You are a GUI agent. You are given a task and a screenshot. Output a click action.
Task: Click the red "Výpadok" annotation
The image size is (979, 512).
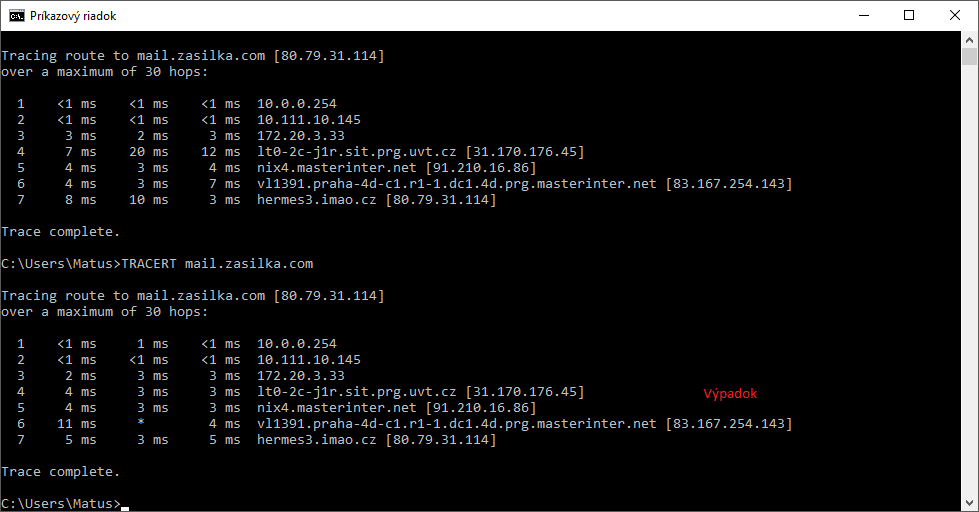pos(730,394)
